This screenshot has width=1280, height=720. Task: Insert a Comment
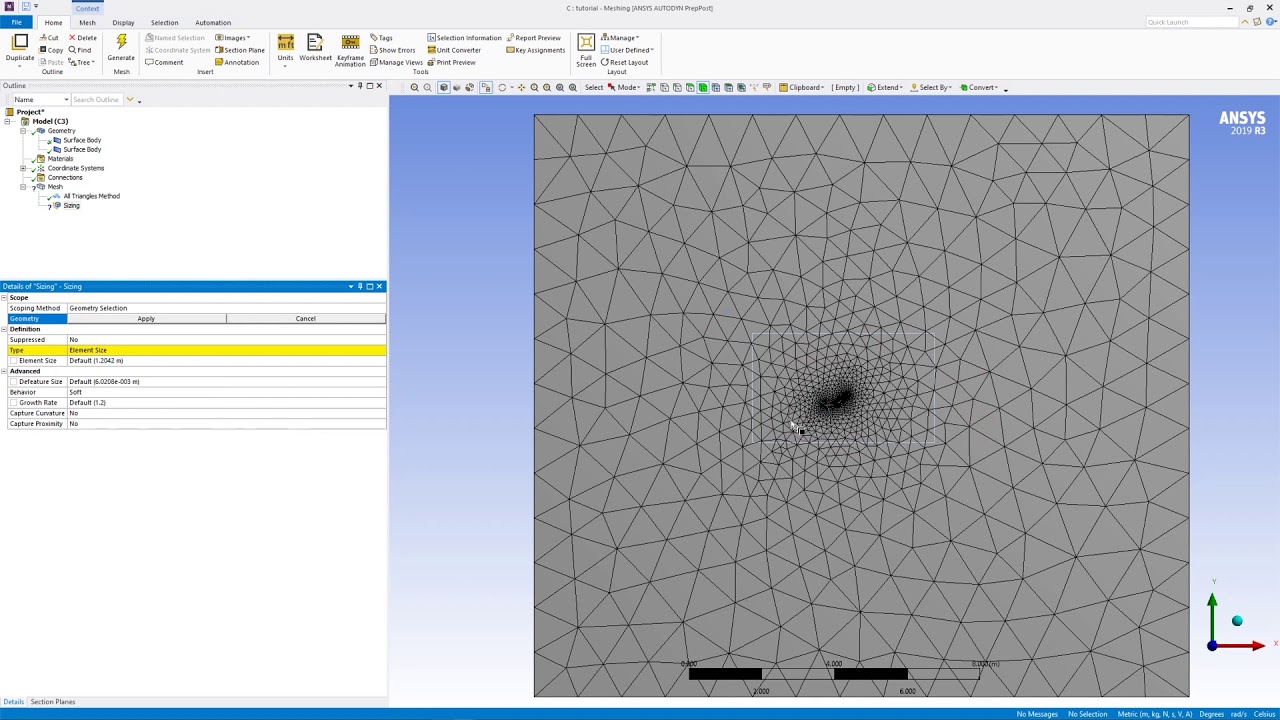[164, 62]
